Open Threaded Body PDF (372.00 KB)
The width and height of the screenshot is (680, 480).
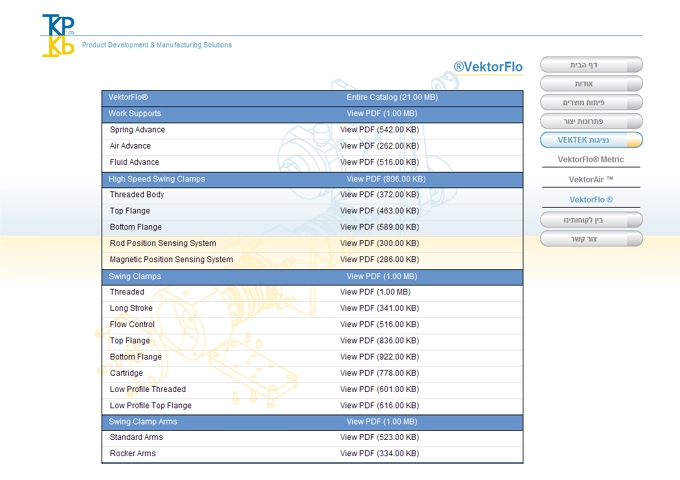click(x=379, y=195)
